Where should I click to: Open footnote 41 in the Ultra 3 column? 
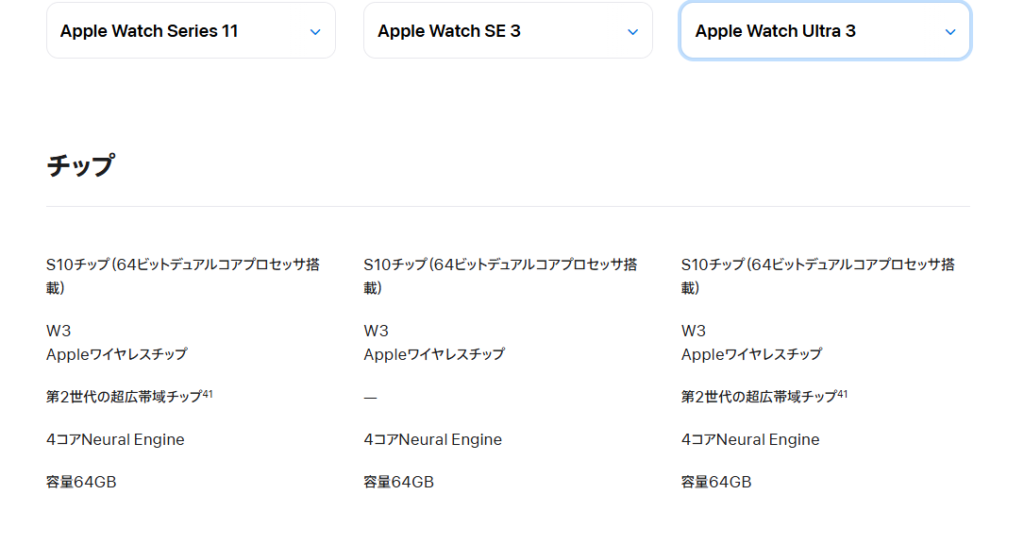click(843, 394)
